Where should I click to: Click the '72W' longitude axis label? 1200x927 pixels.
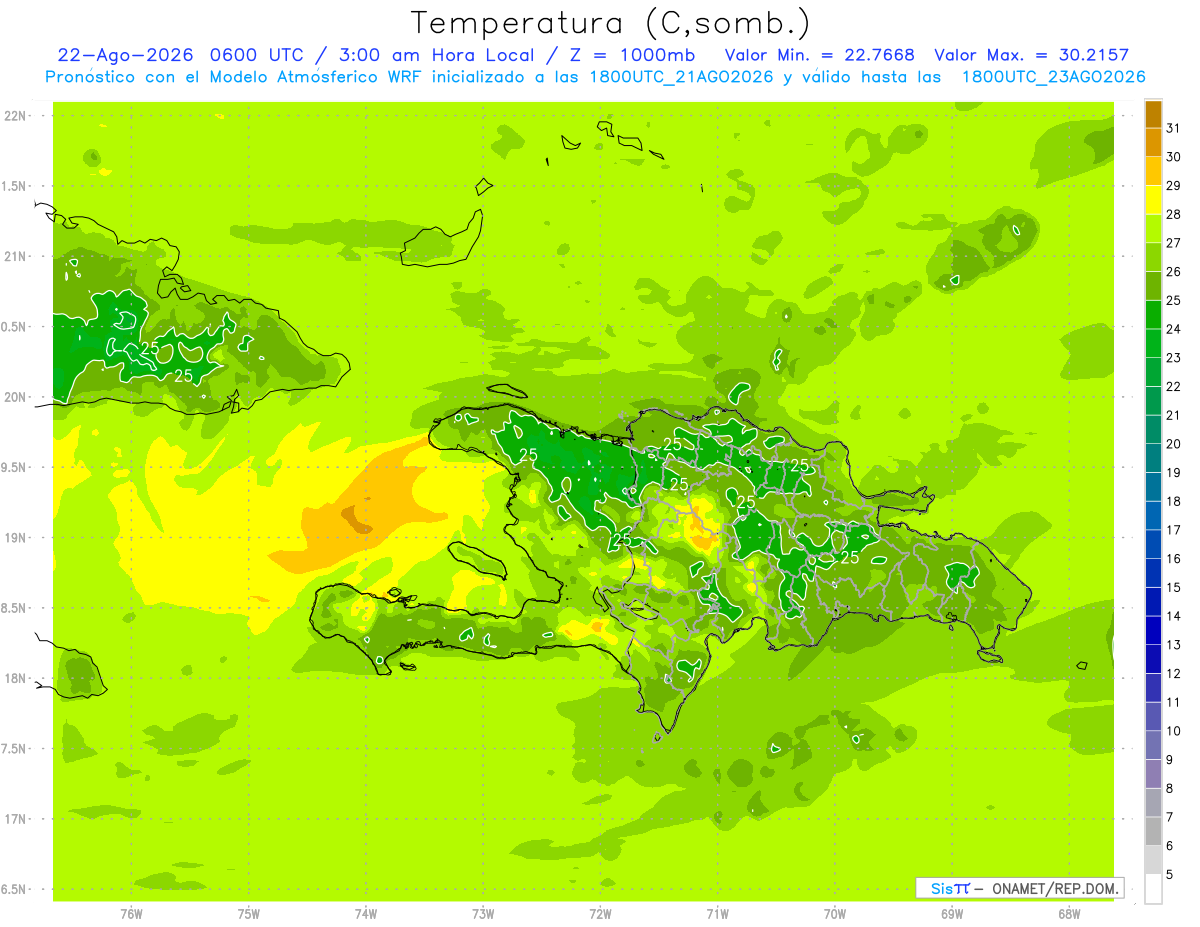(600, 913)
